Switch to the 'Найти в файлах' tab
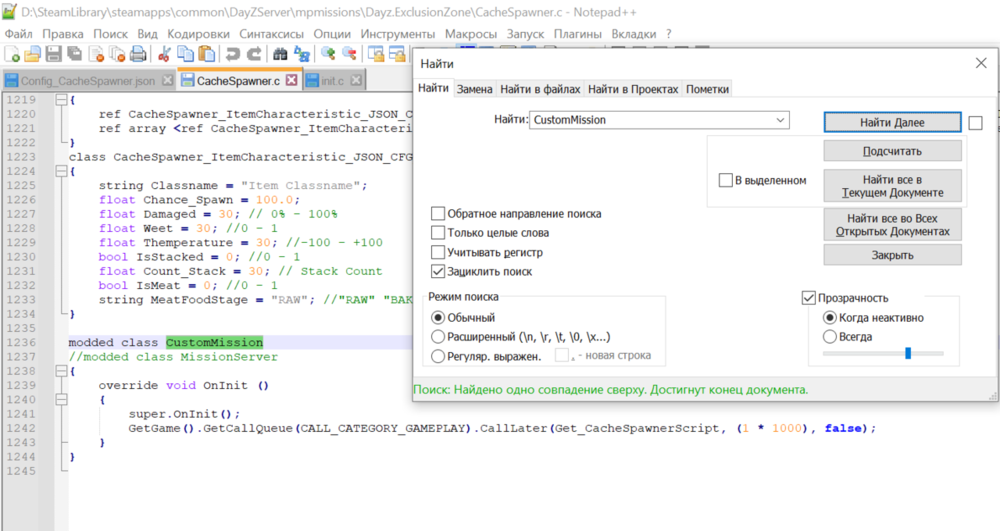Image resolution: width=1000 pixels, height=531 pixels. tap(540, 89)
